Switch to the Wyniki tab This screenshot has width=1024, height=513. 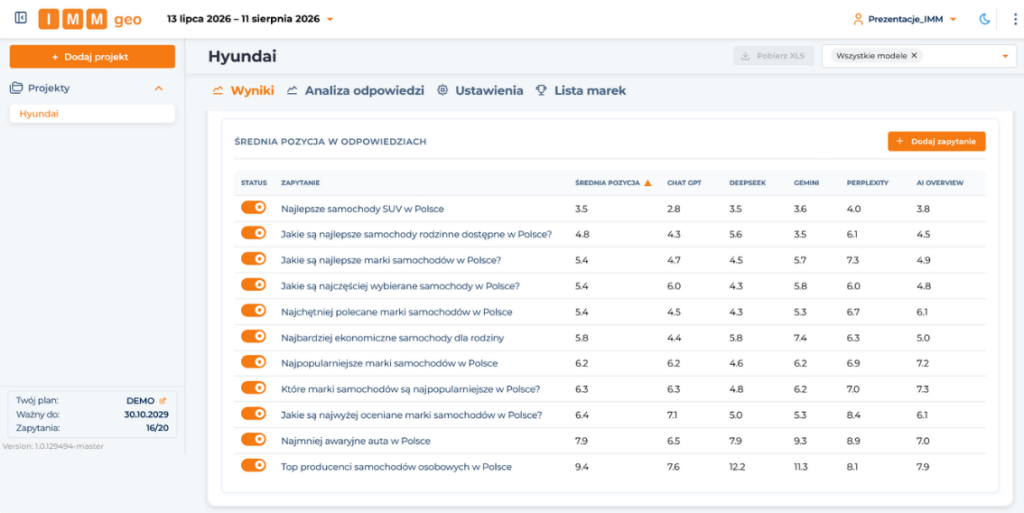243,91
